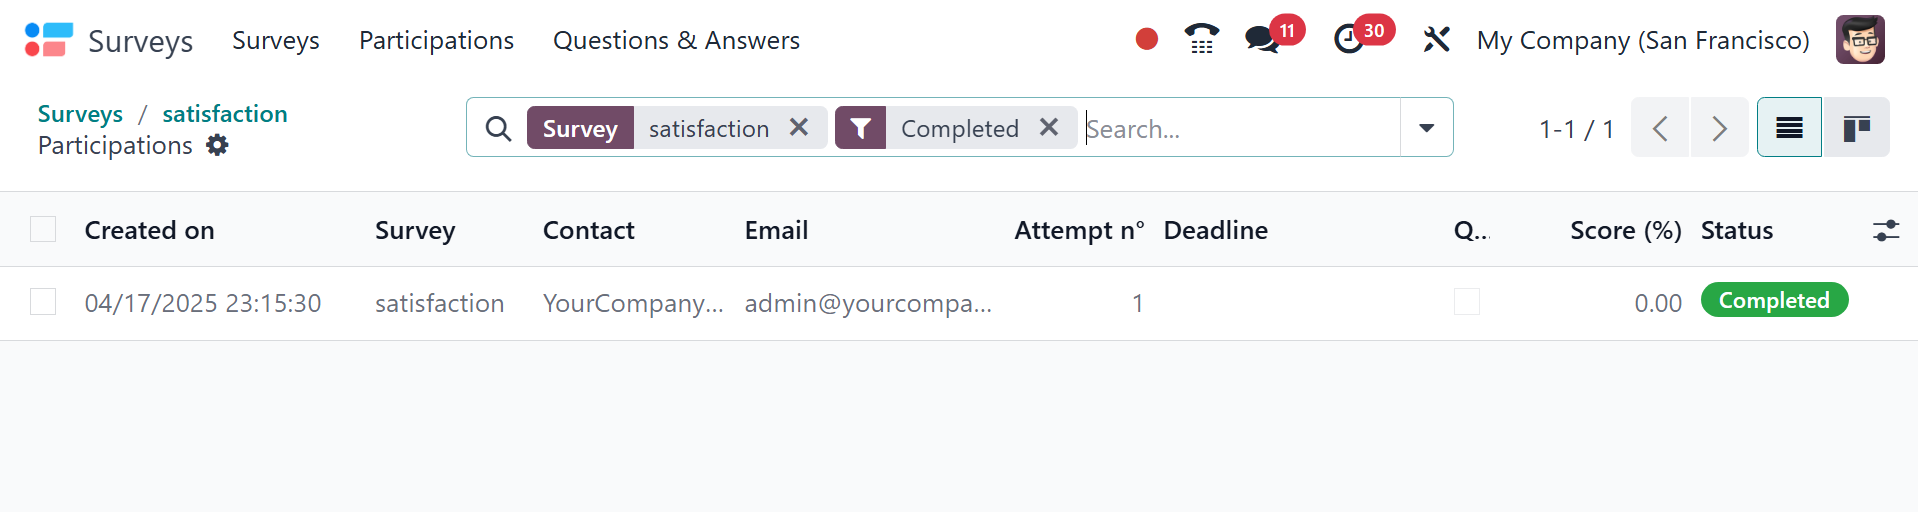Click the Participations gear settings icon
This screenshot has height=512, width=1918.
[217, 146]
